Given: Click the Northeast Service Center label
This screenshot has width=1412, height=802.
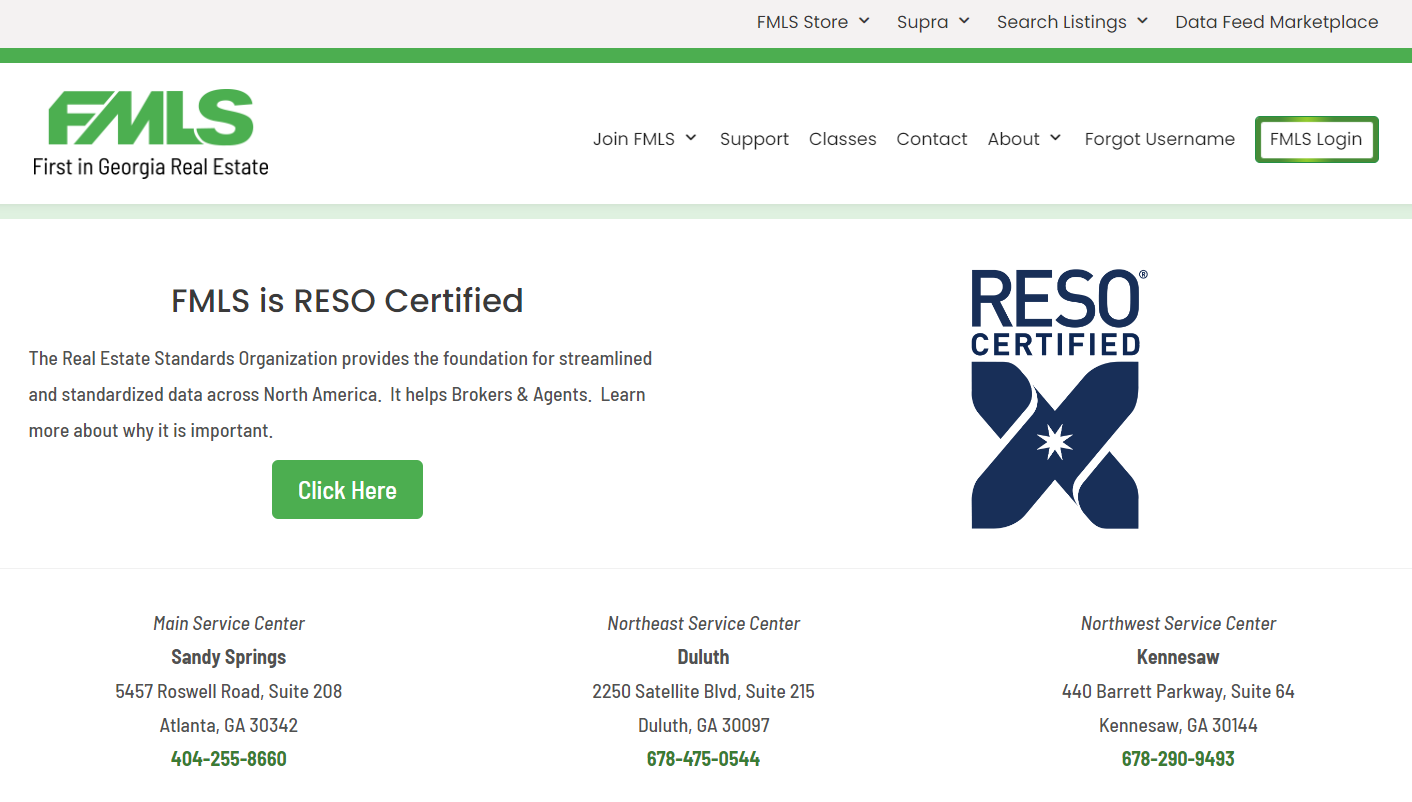Looking at the screenshot, I should [704, 624].
